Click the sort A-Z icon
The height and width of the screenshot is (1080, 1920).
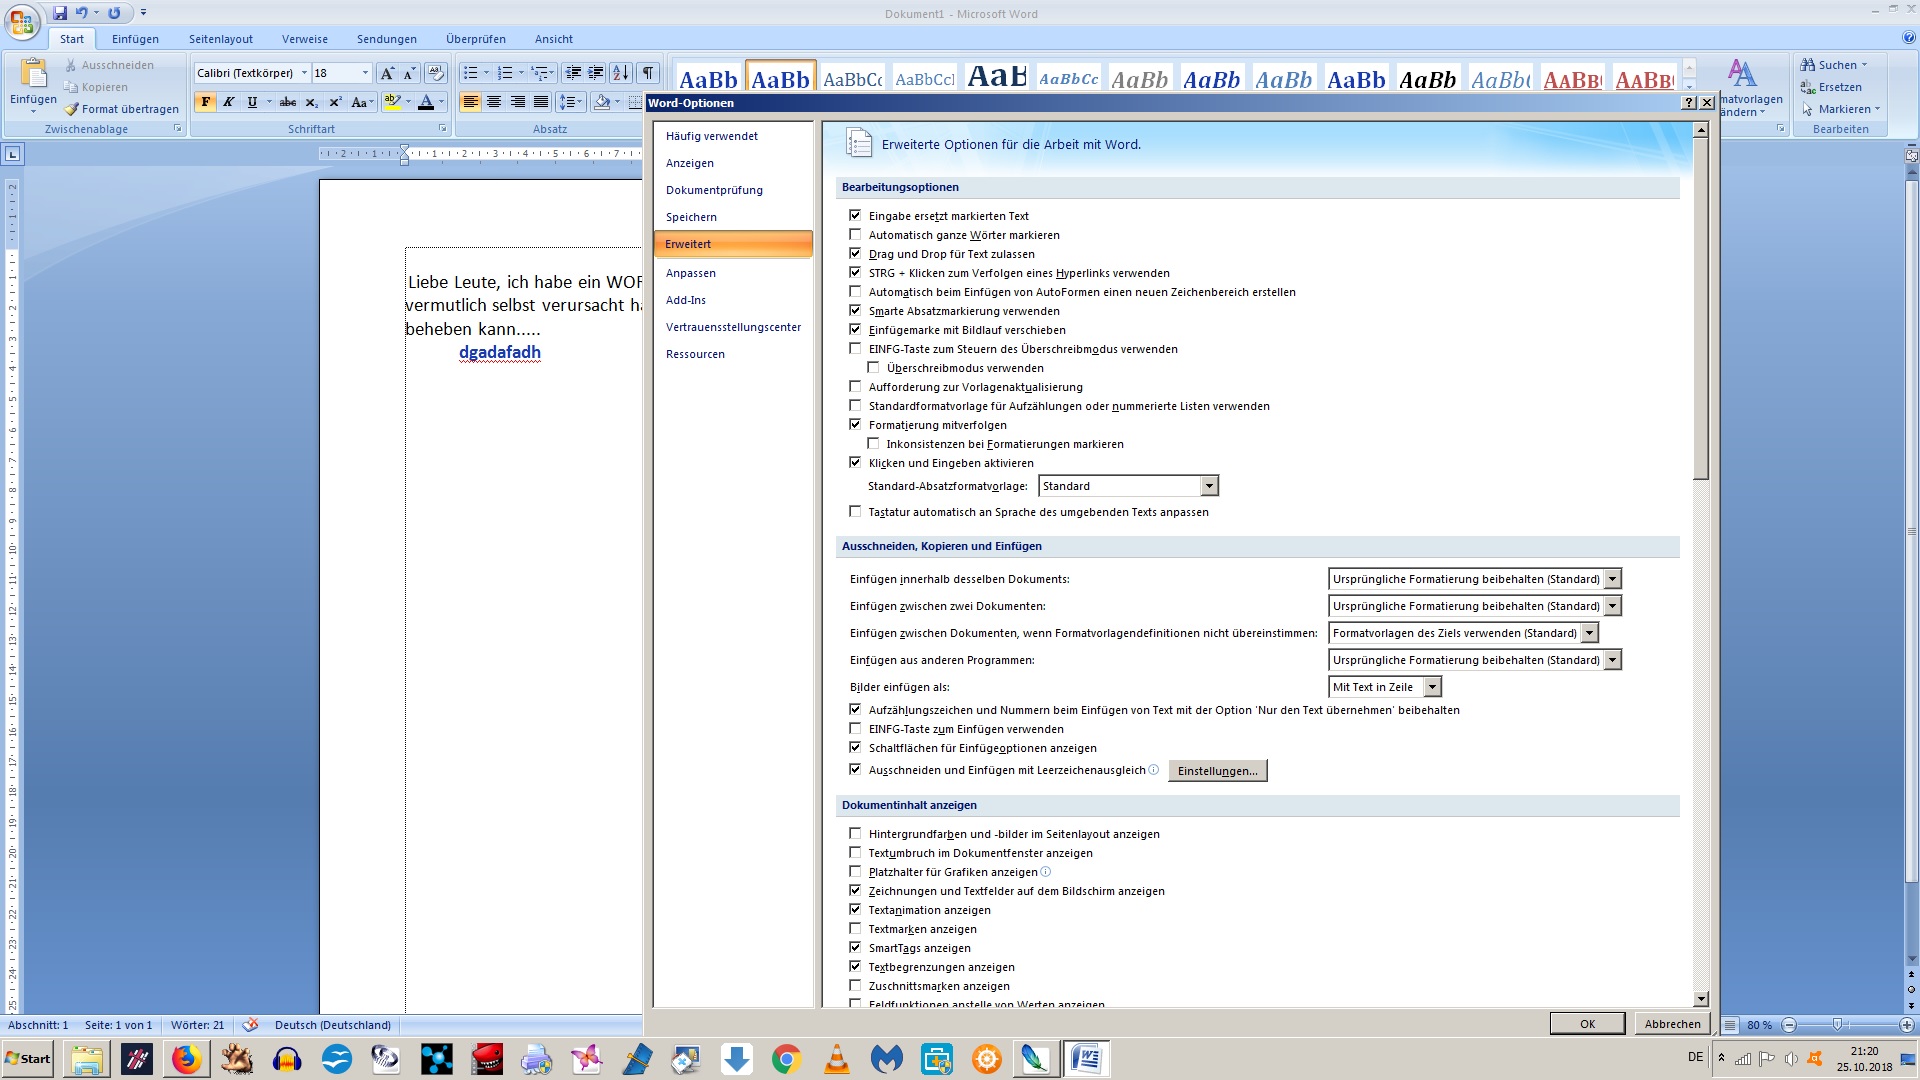click(x=621, y=73)
